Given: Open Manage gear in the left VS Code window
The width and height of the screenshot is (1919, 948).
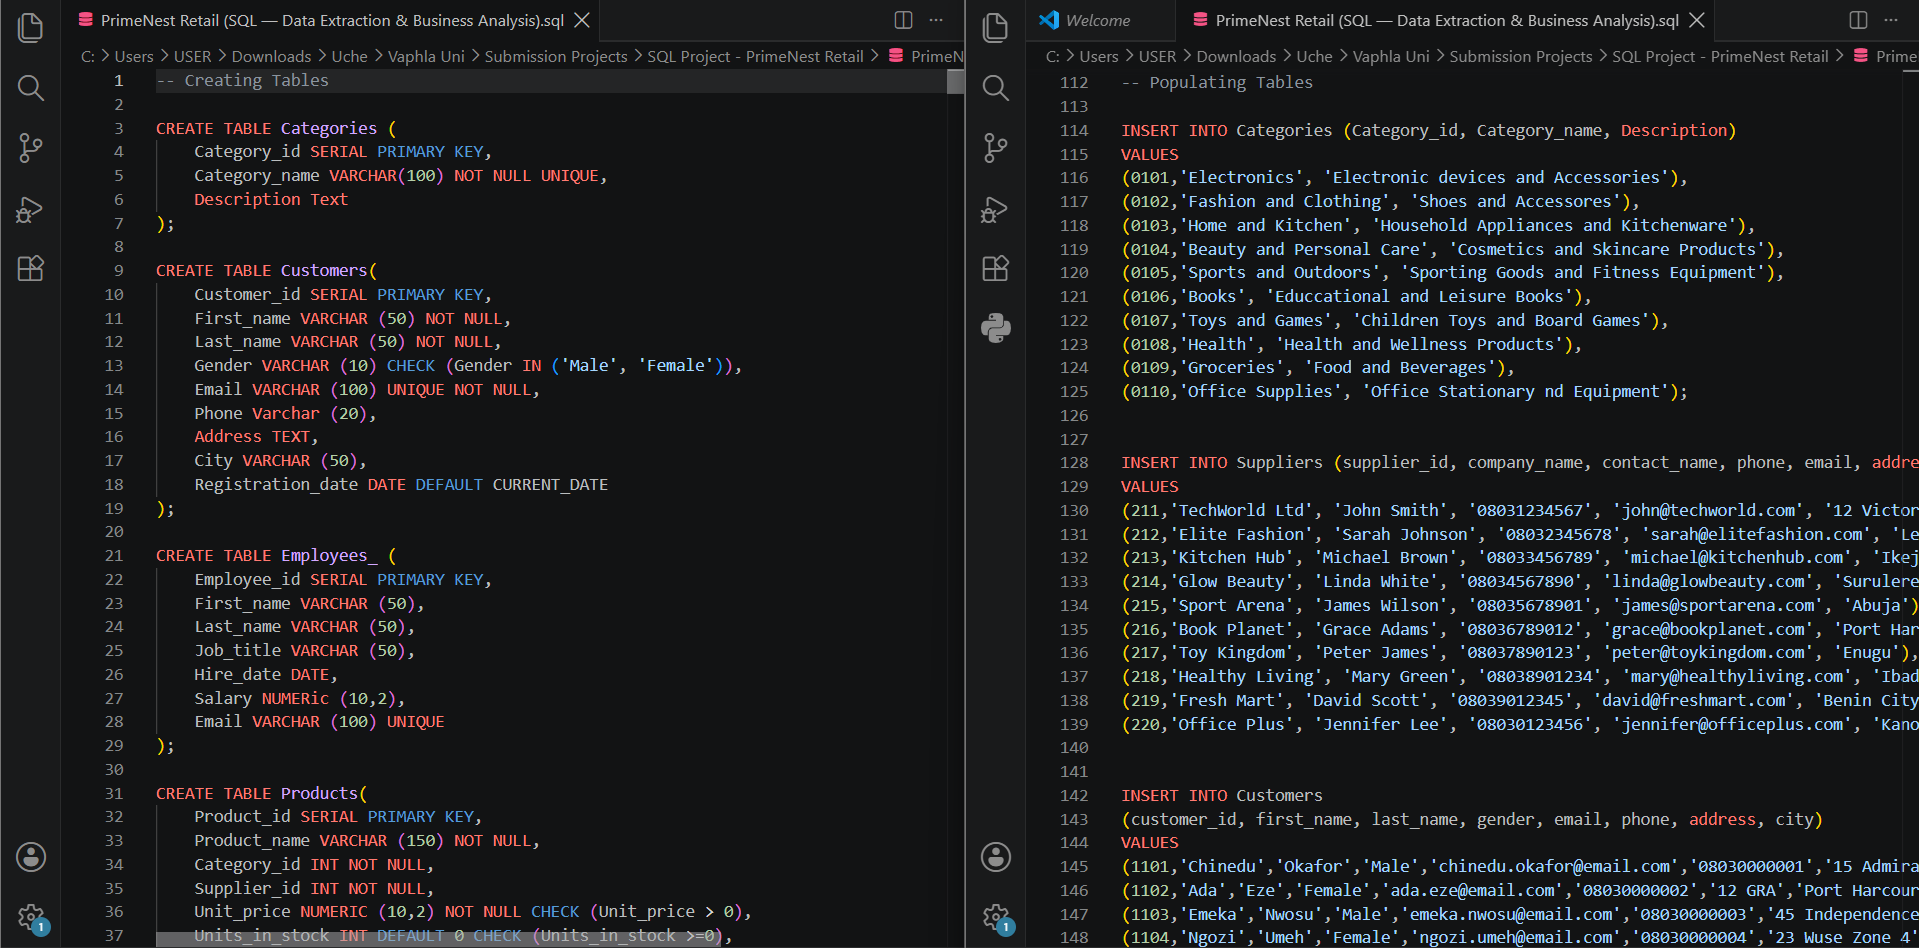Looking at the screenshot, I should pyautogui.click(x=31, y=917).
